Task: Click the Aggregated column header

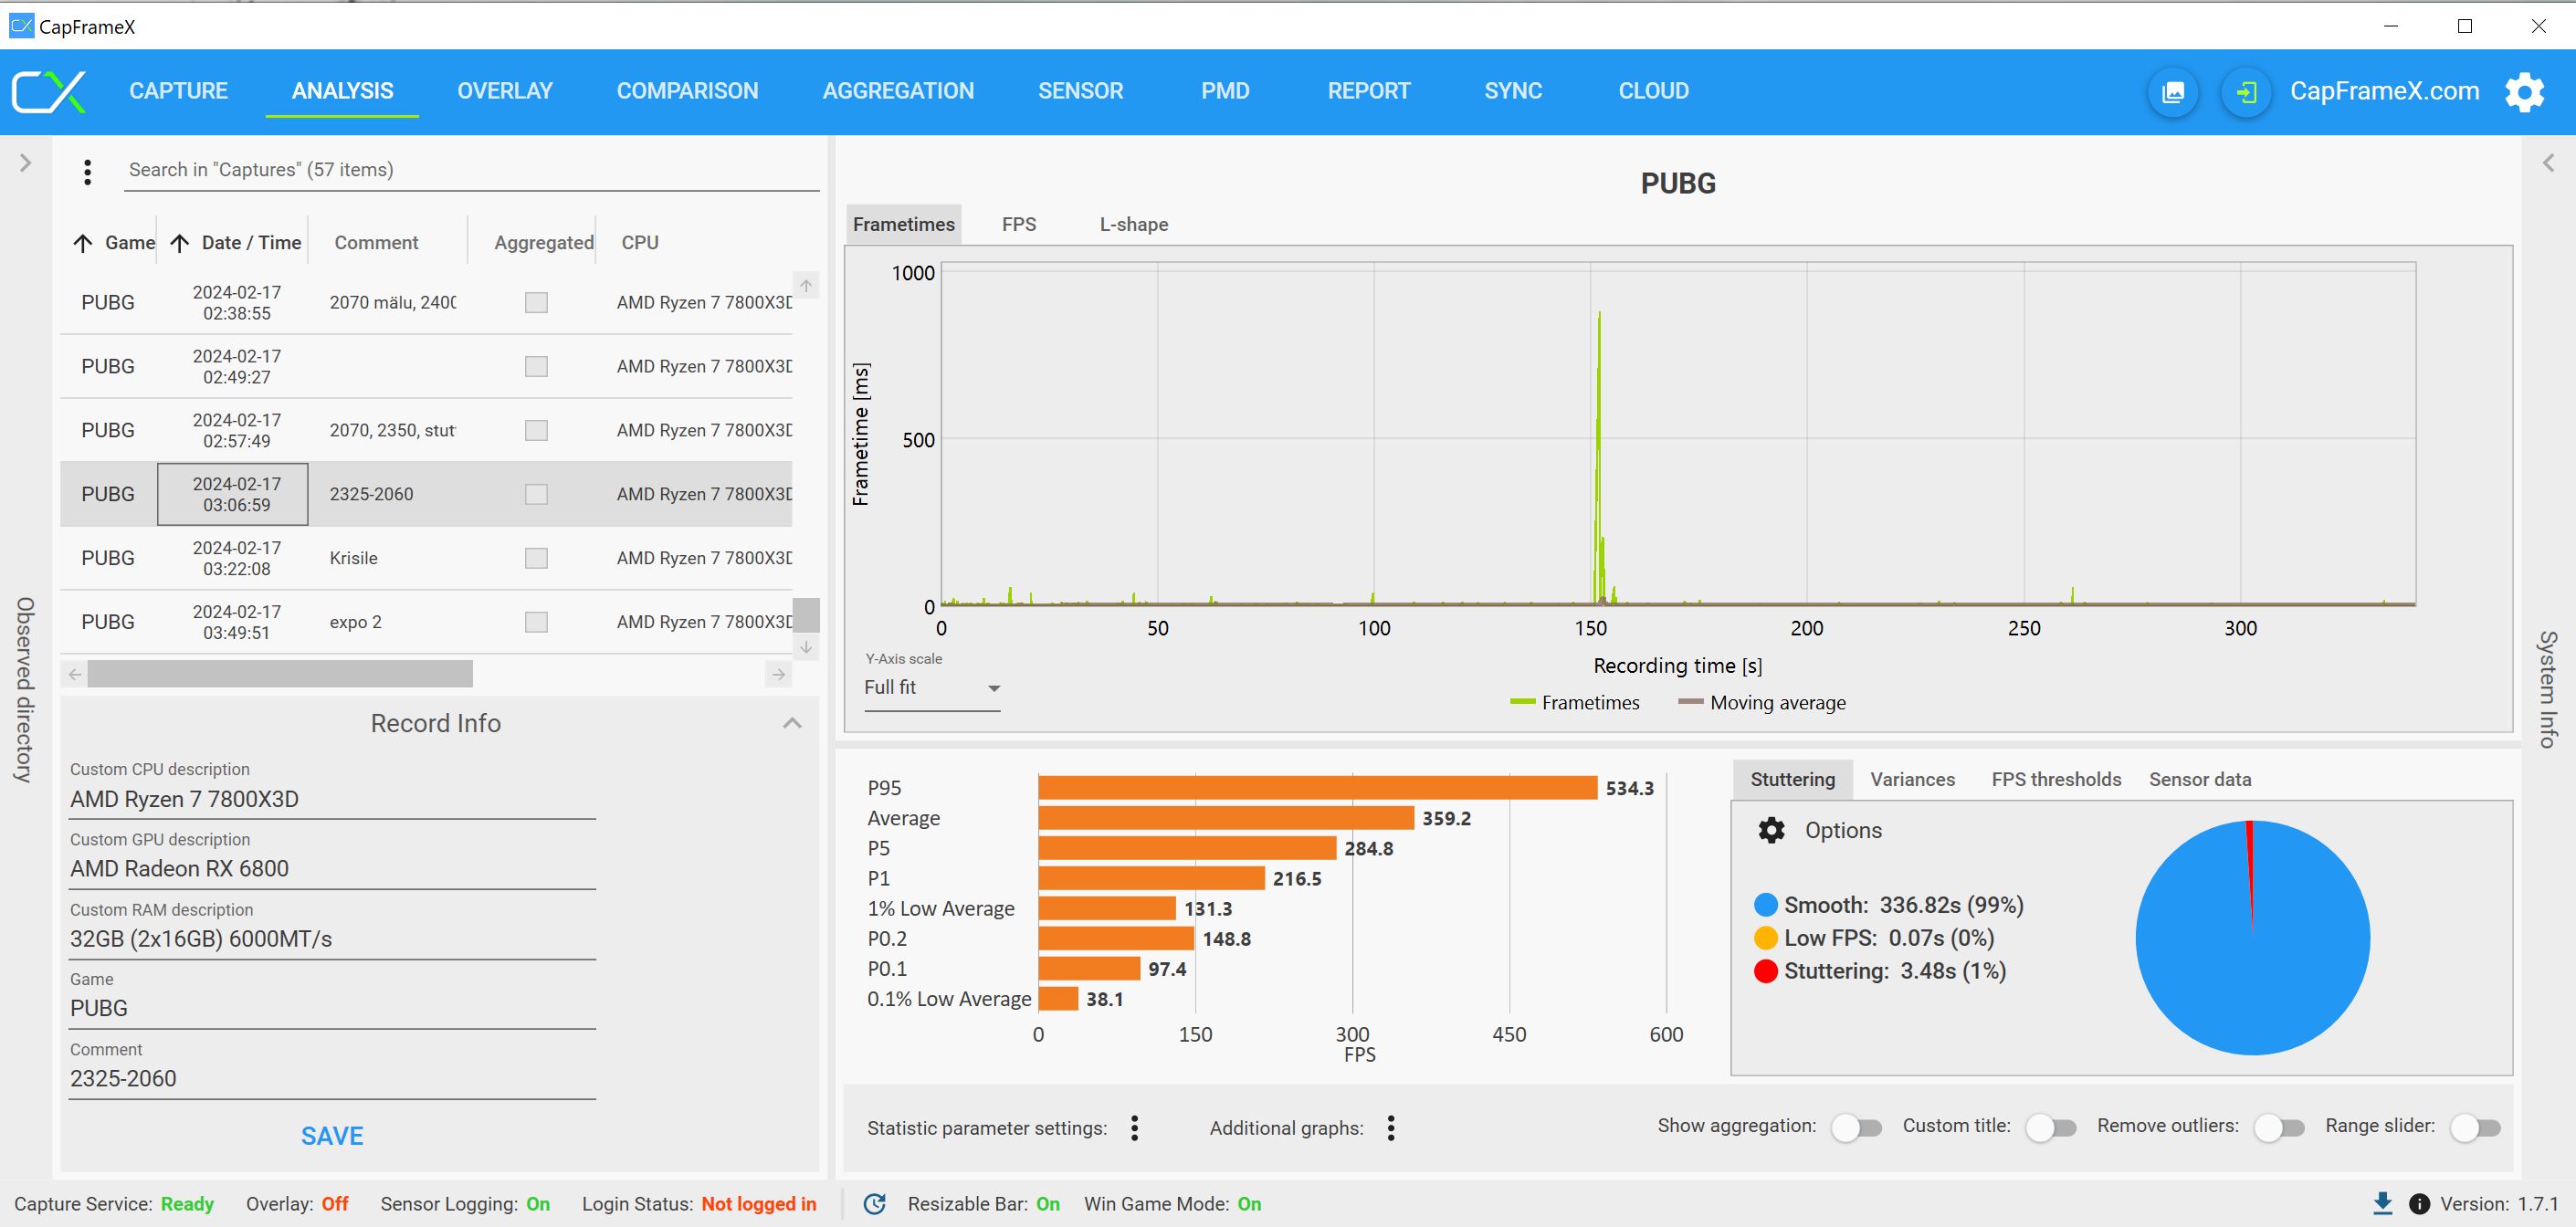Action: tap(543, 243)
